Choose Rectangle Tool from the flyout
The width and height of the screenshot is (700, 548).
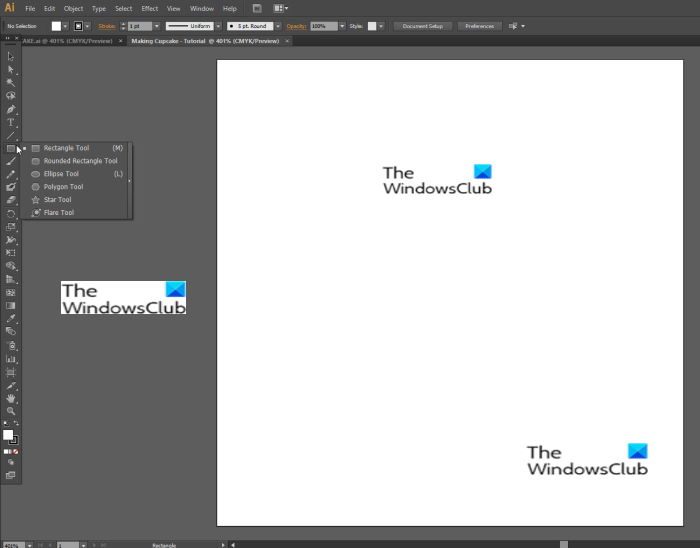[77, 148]
